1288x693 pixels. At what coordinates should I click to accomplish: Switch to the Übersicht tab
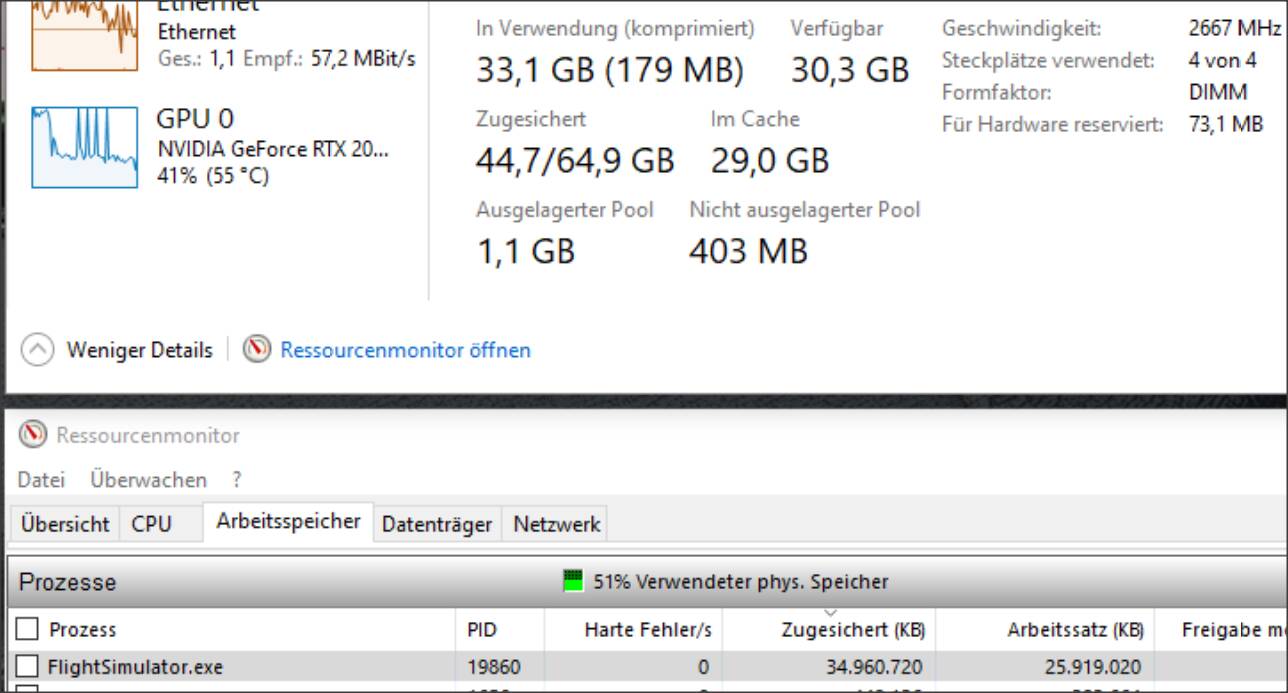(65, 524)
